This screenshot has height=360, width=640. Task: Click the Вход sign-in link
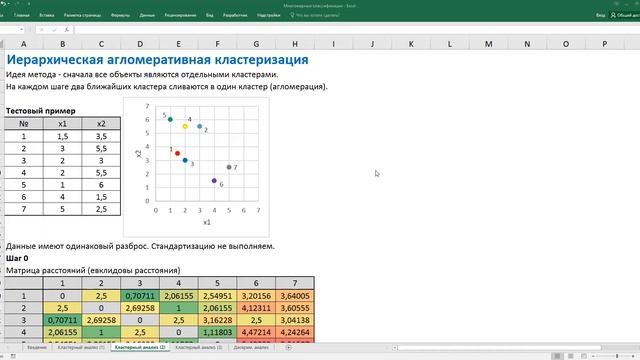pos(600,15)
